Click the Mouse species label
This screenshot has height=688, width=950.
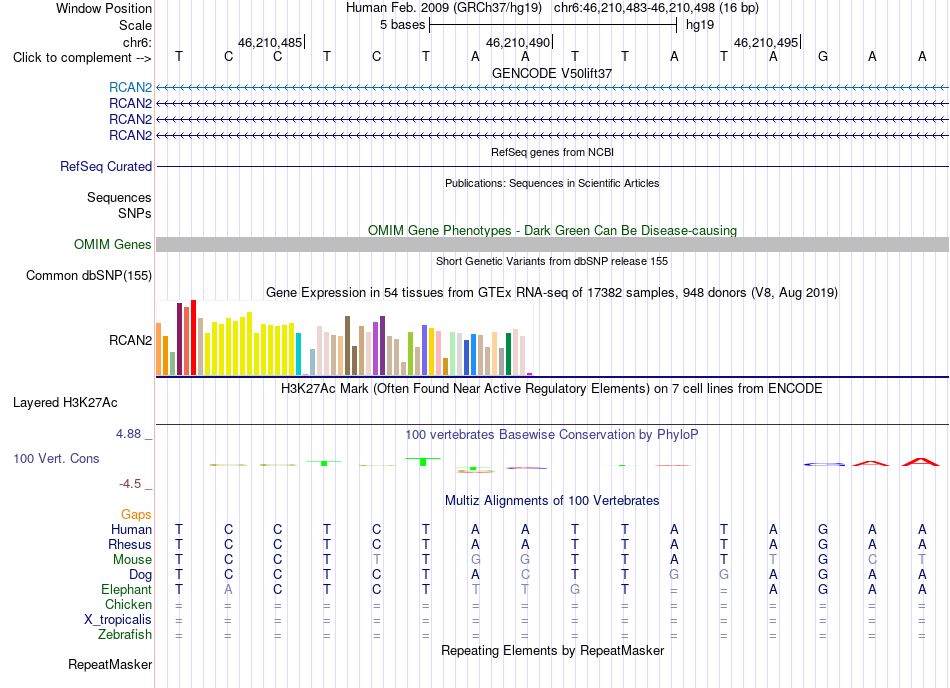pyautogui.click(x=133, y=560)
